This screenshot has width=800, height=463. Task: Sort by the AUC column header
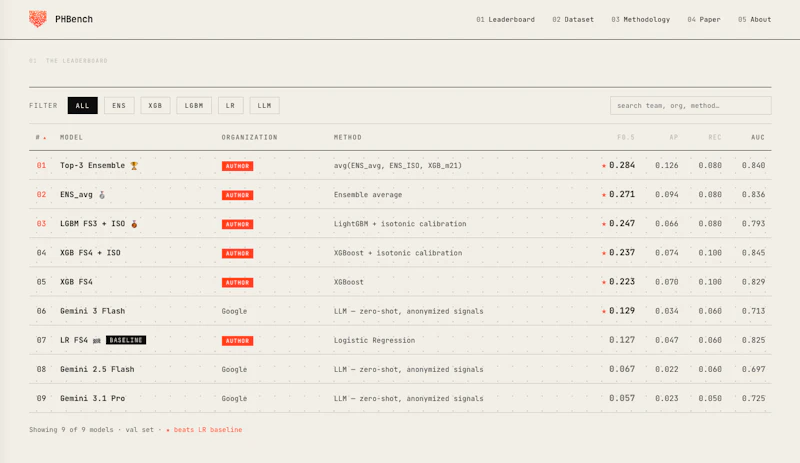[758, 137]
